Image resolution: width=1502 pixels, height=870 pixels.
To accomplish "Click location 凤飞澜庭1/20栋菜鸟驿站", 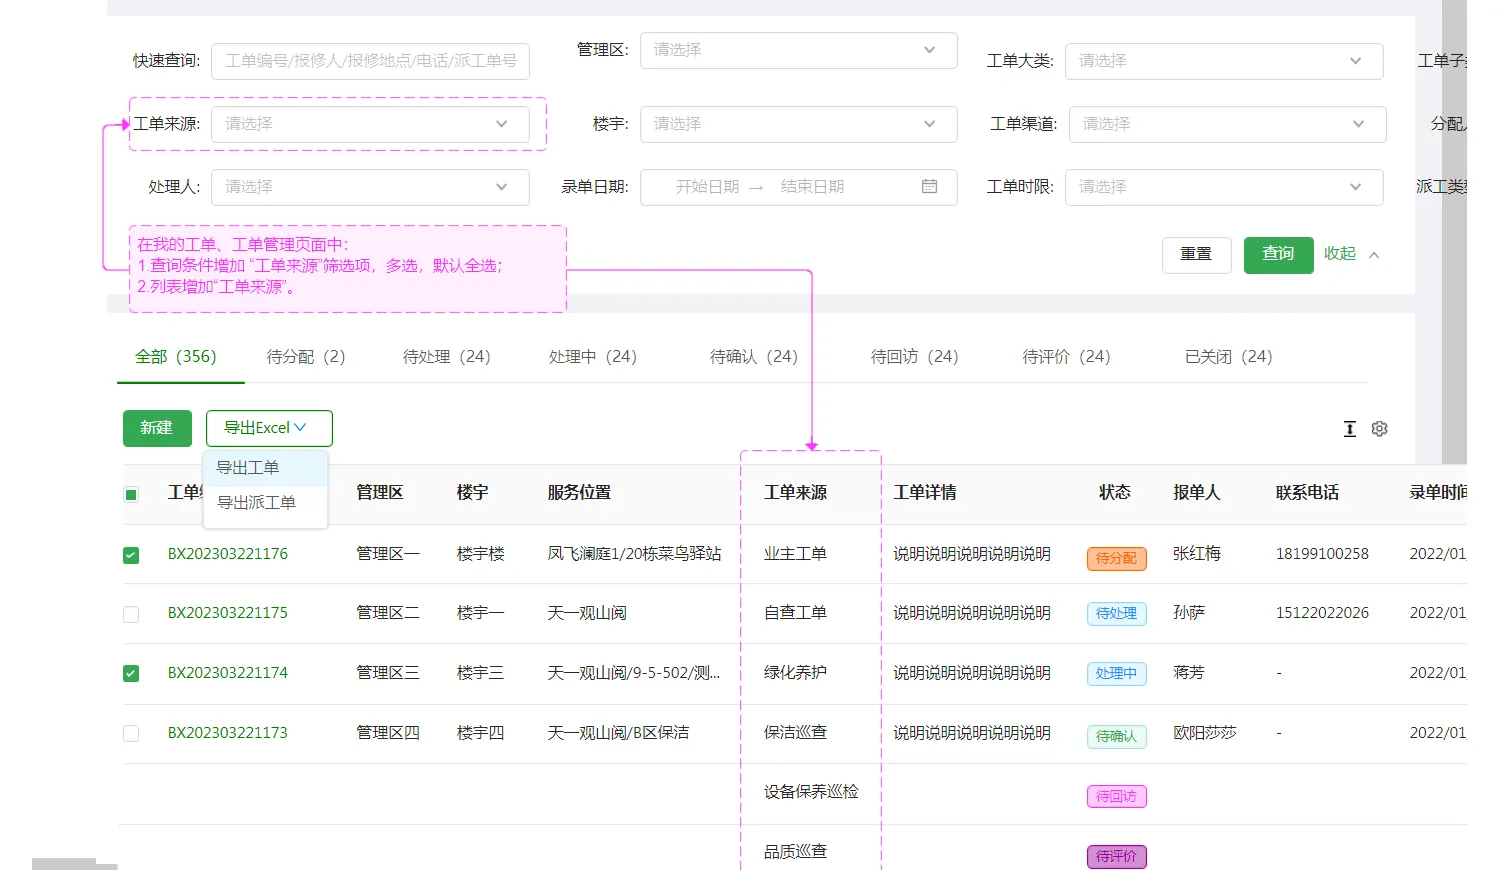I will coord(634,554).
